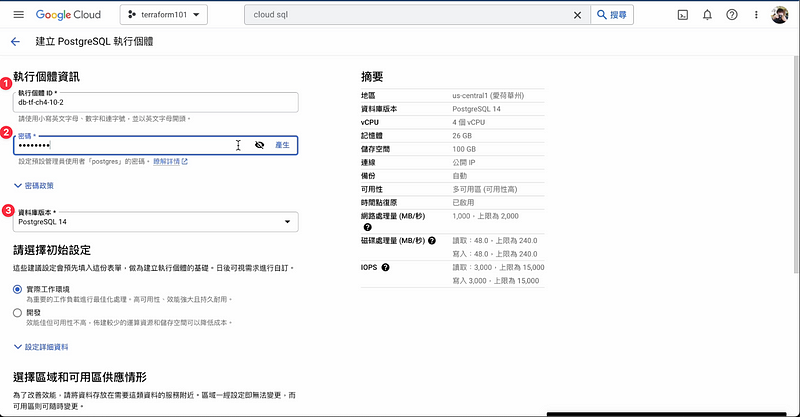
Task: Click summary value 26 GB
Action: tap(462, 136)
